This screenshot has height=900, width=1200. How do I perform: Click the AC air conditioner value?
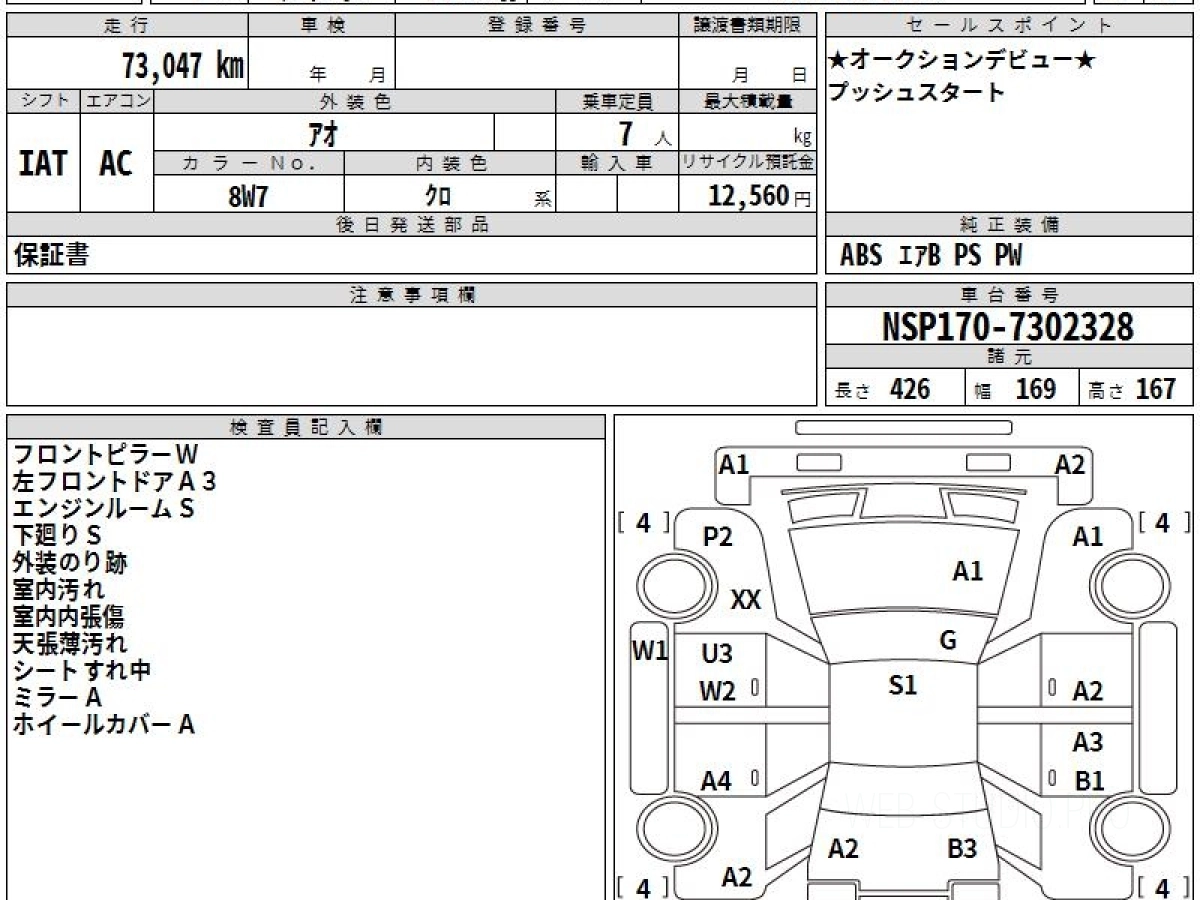116,163
